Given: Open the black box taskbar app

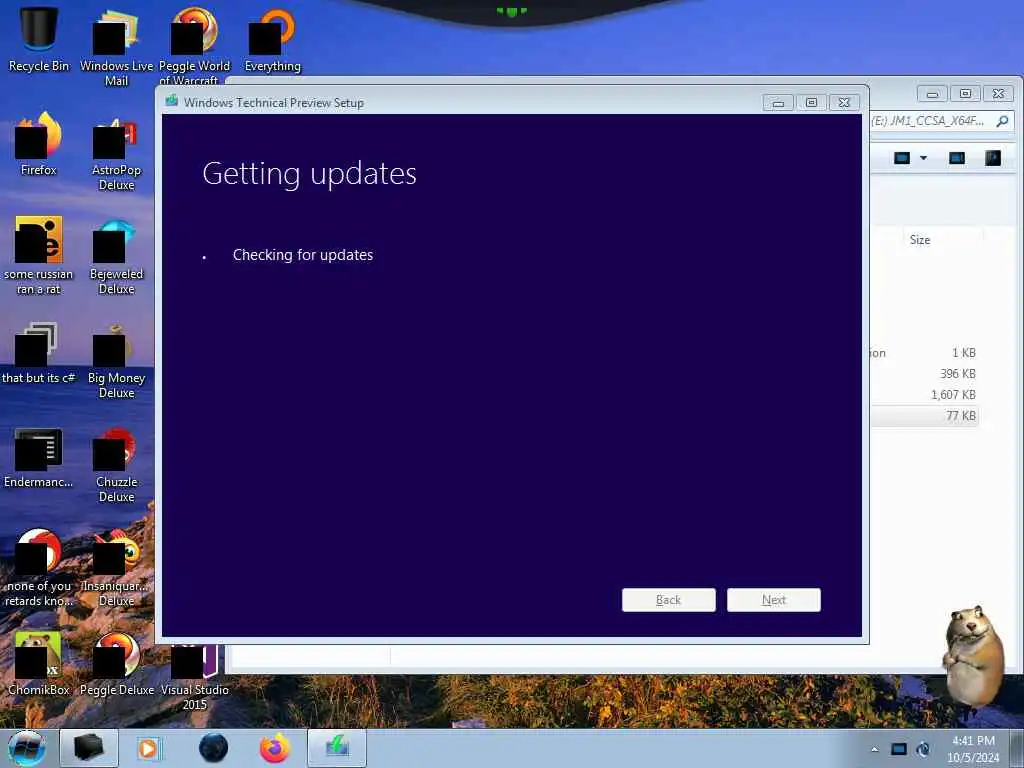Looking at the screenshot, I should [x=89, y=748].
